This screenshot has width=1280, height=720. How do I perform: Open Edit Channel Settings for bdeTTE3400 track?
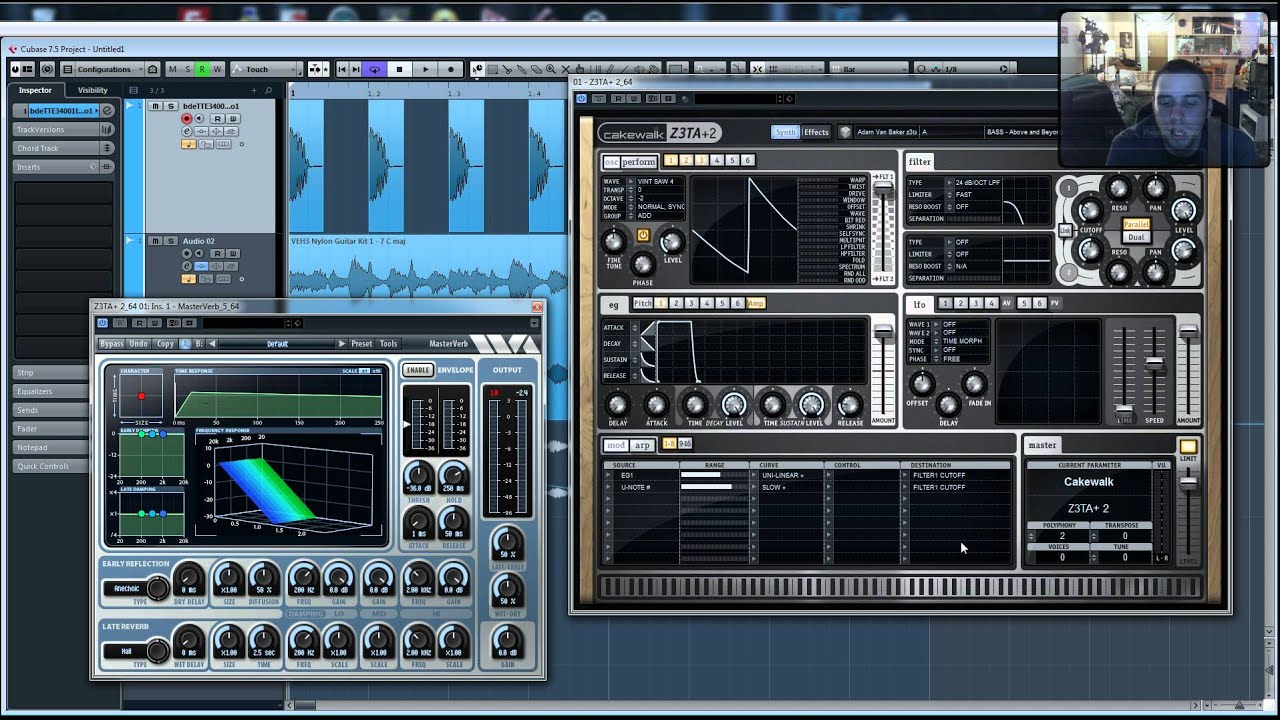tap(186, 131)
